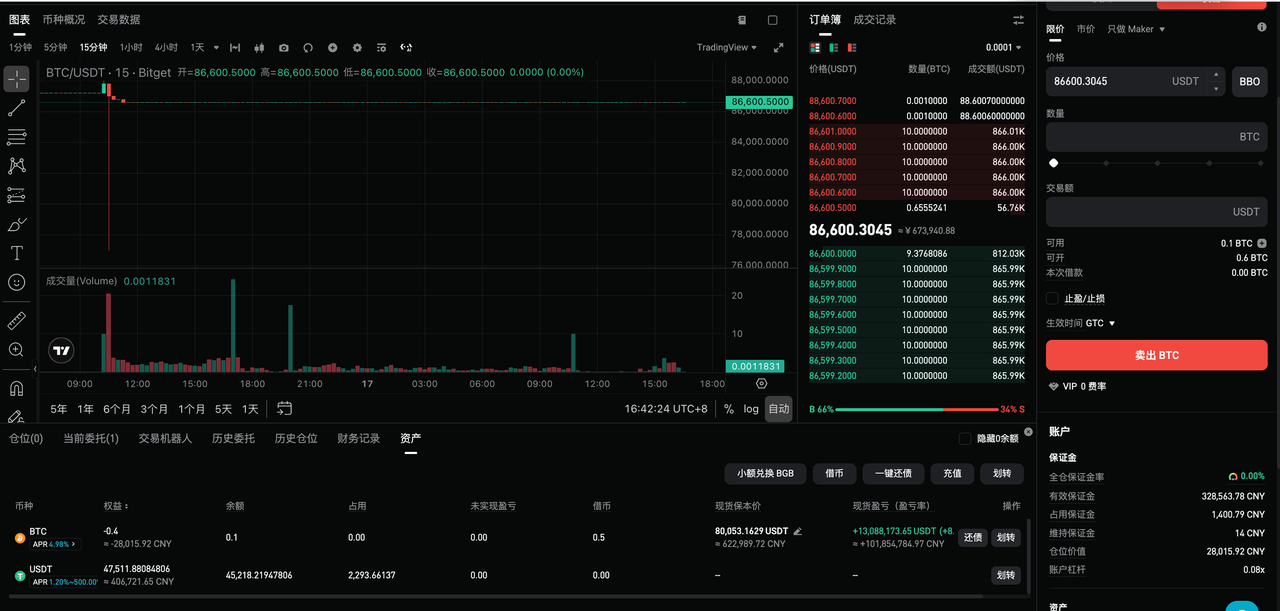The image size is (1280, 611).
Task: Click the quantity percentage slider handle
Action: click(x=1053, y=162)
